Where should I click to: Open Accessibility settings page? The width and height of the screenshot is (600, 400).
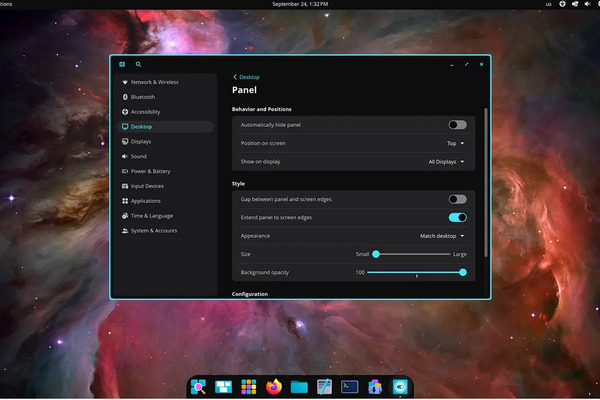pyautogui.click(x=165, y=112)
